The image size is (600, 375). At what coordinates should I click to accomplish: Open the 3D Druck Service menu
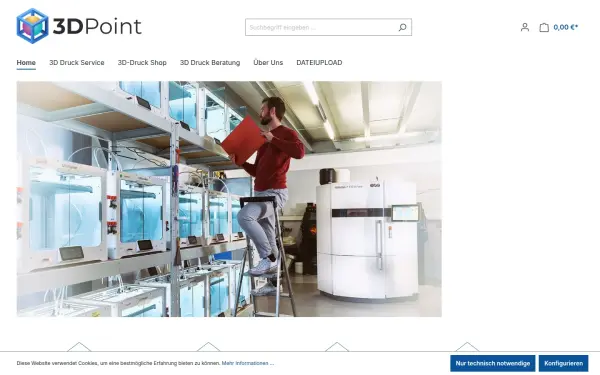(x=77, y=62)
